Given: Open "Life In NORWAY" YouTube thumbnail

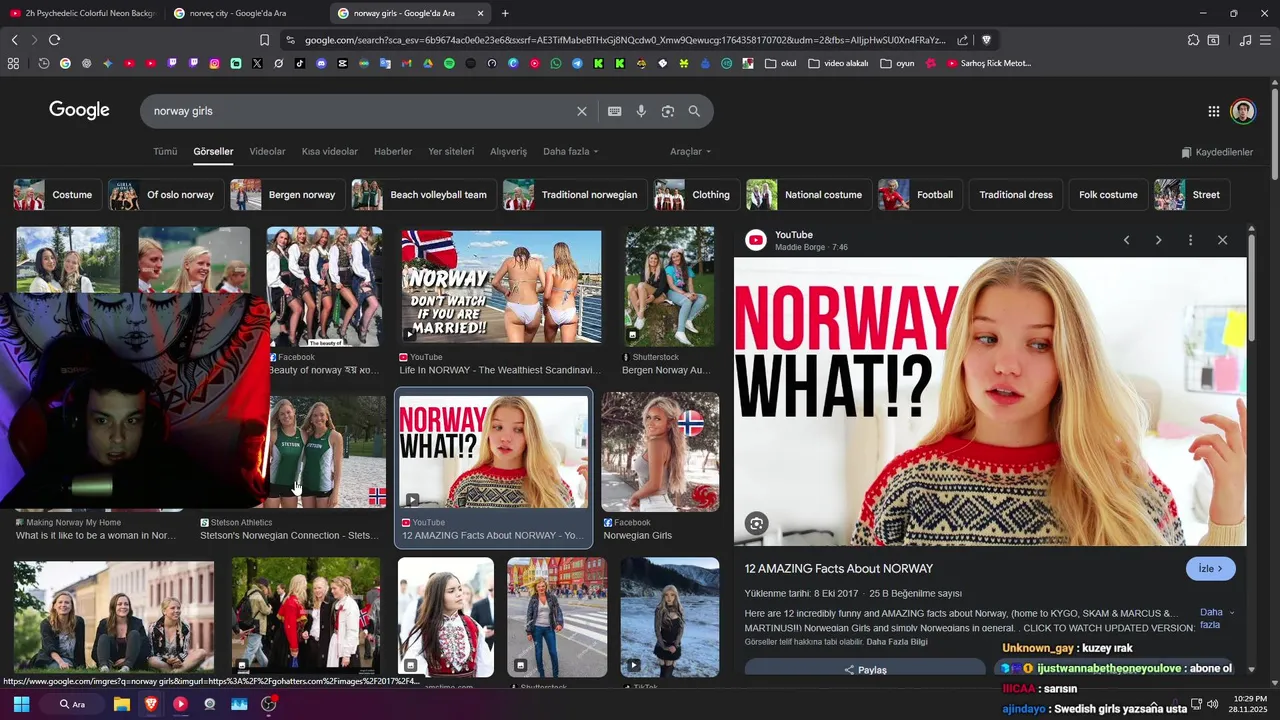Looking at the screenshot, I should pyautogui.click(x=501, y=288).
